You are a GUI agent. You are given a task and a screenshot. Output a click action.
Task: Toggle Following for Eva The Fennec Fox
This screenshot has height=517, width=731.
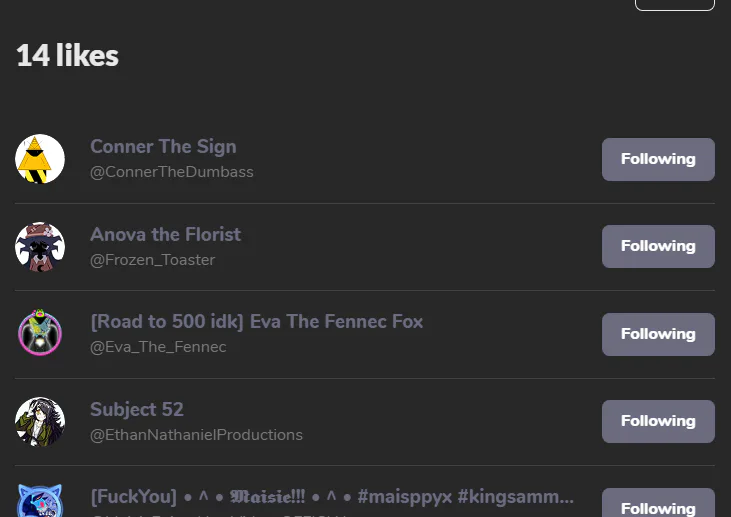point(658,334)
